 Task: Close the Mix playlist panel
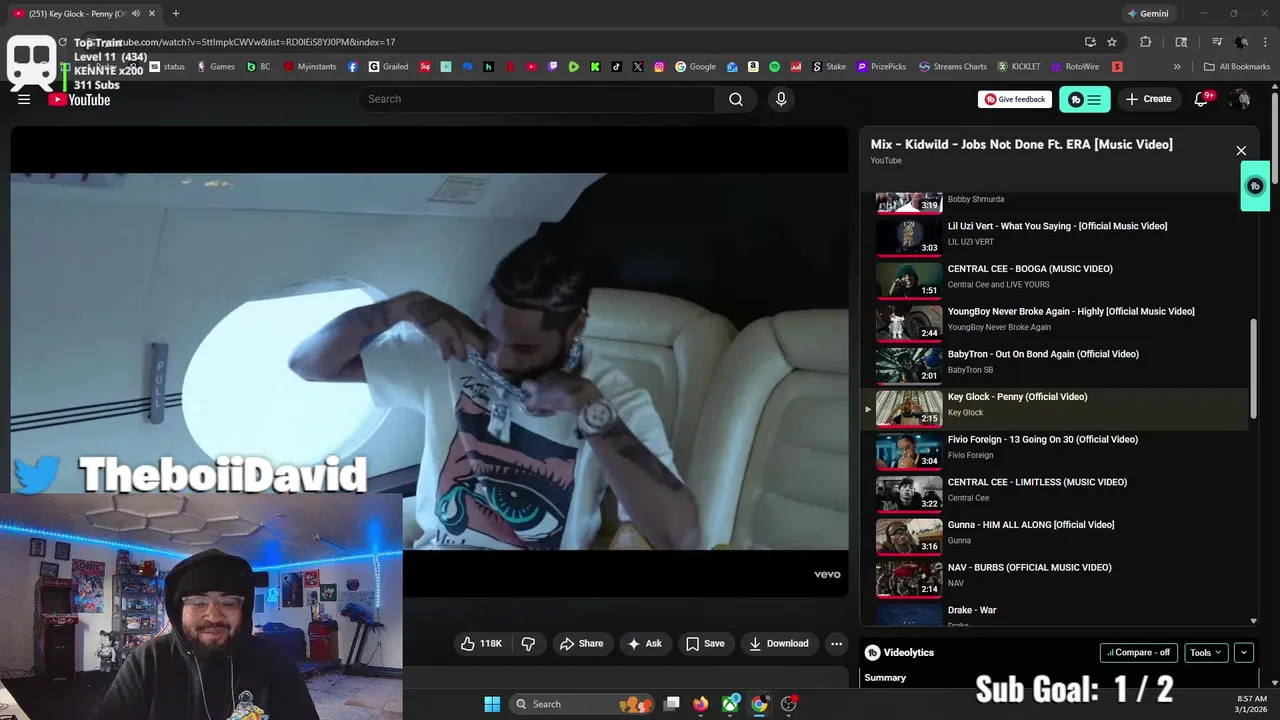coord(1241,151)
